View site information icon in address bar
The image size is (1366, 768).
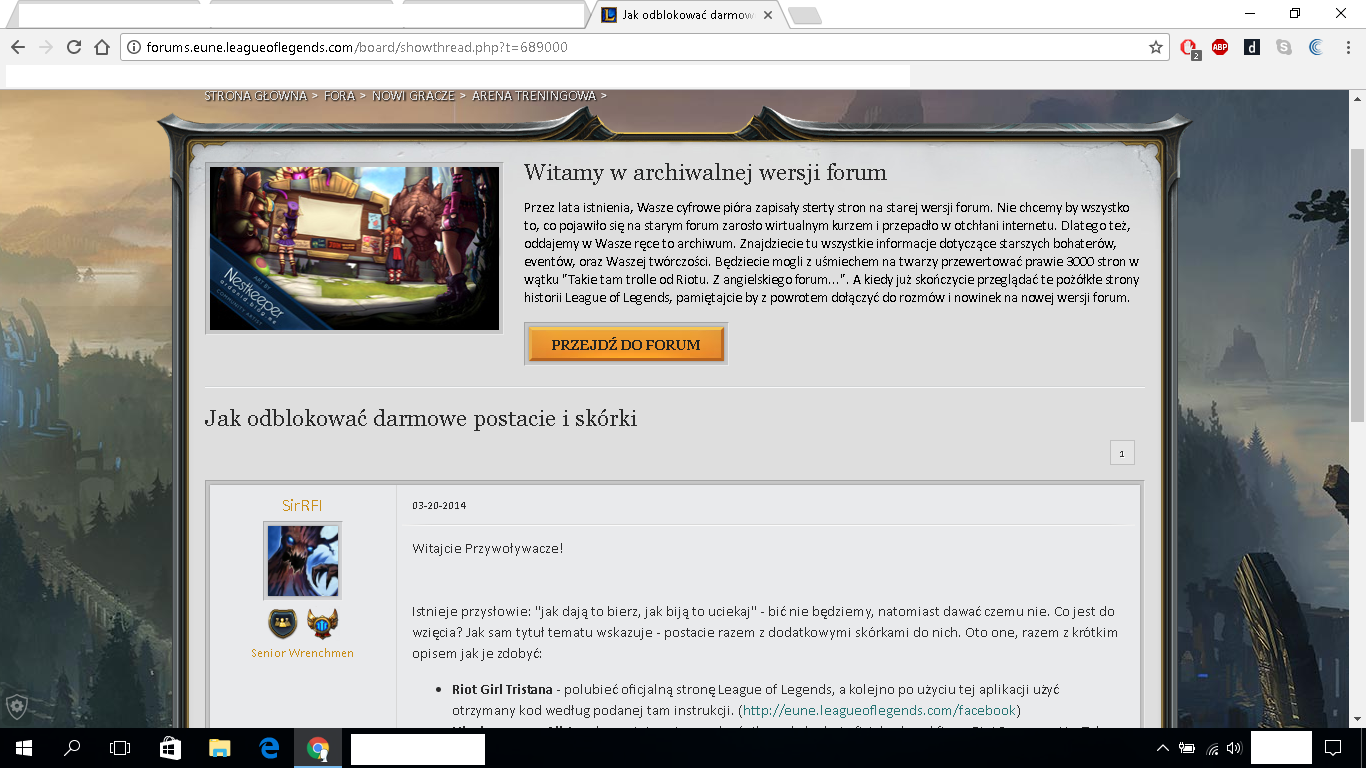point(134,47)
